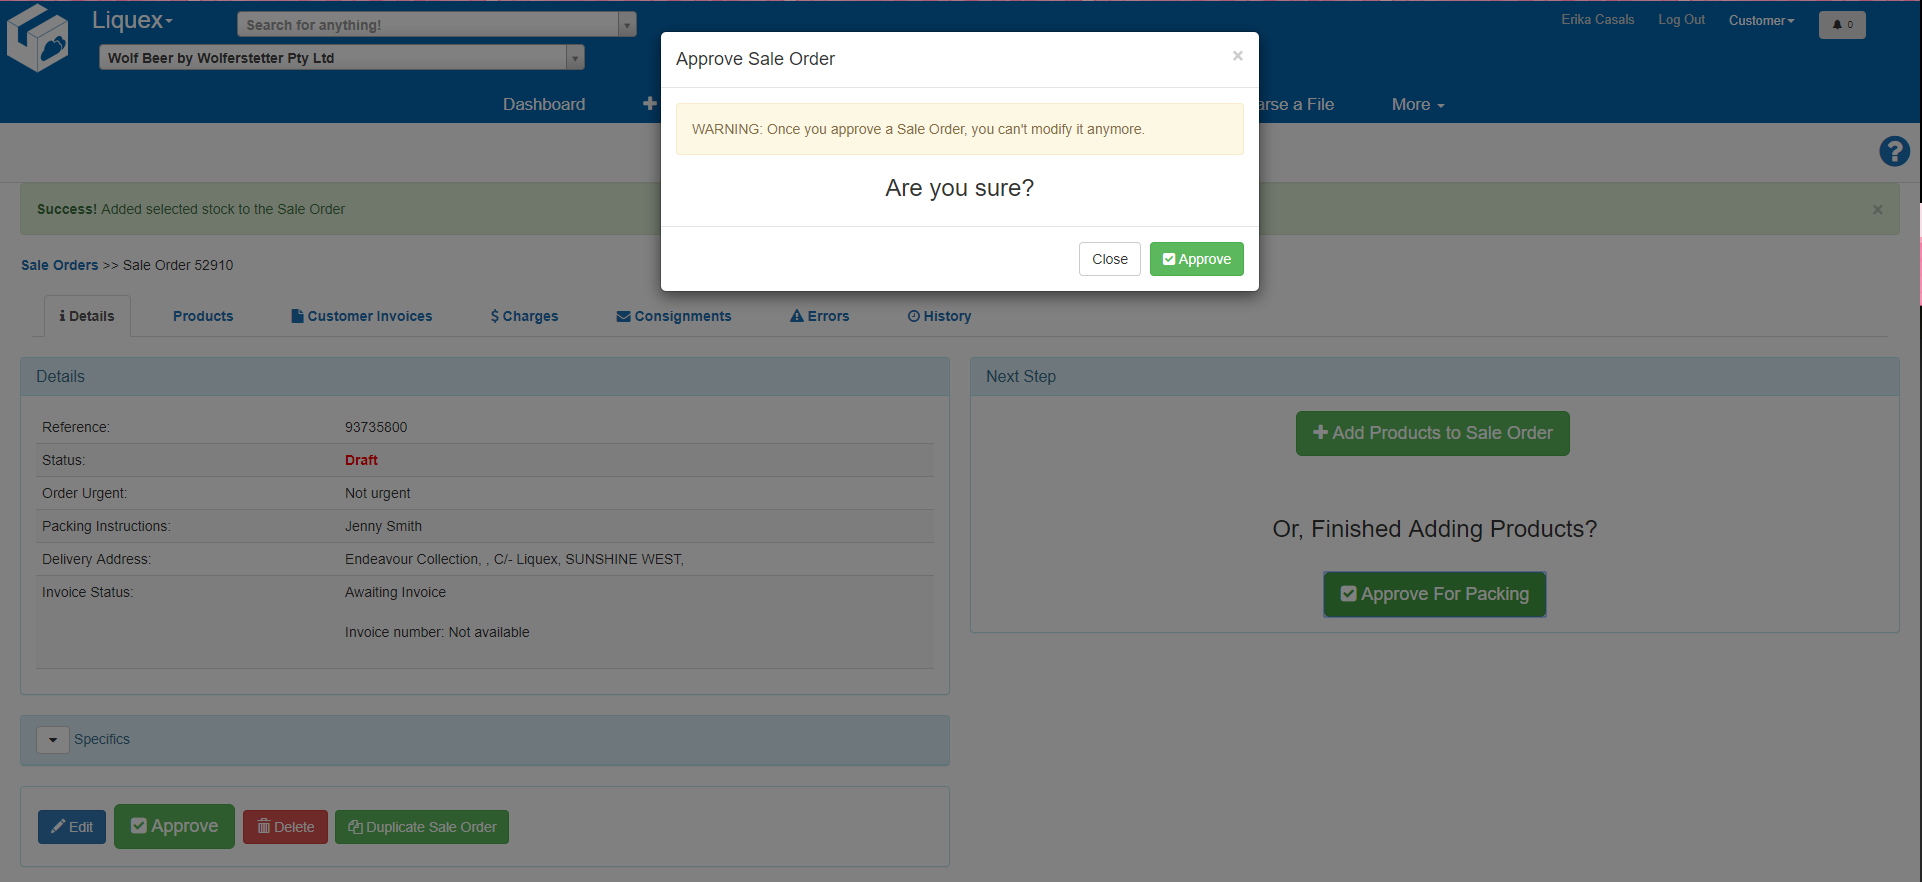Open the search box dropdown arrow
Screen dimensions: 1922x882
pyautogui.click(x=627, y=24)
